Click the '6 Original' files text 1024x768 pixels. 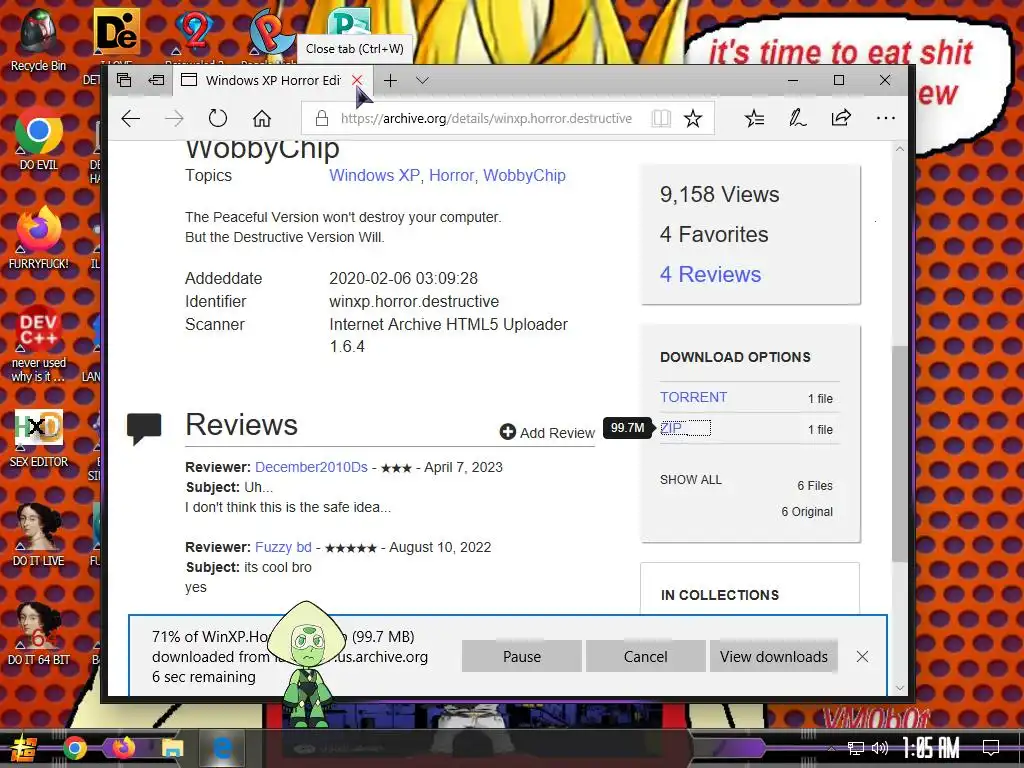(807, 512)
